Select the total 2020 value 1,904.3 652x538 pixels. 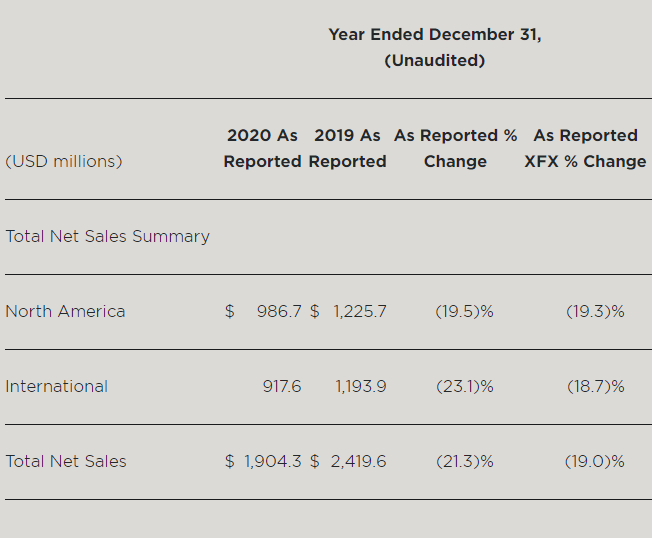click(x=272, y=461)
